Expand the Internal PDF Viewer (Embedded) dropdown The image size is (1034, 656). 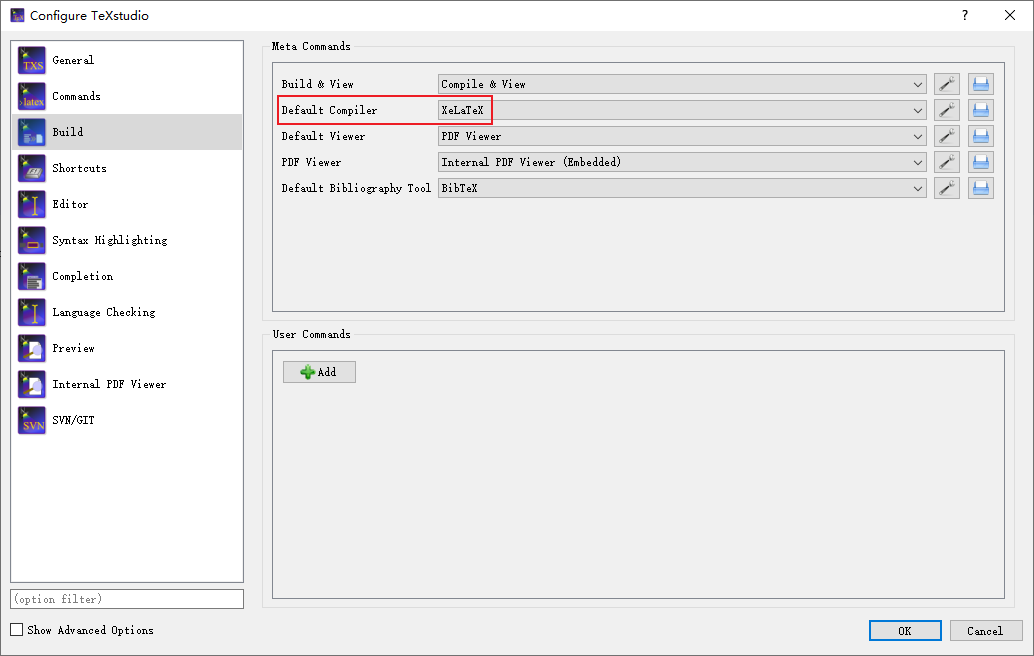682,162
